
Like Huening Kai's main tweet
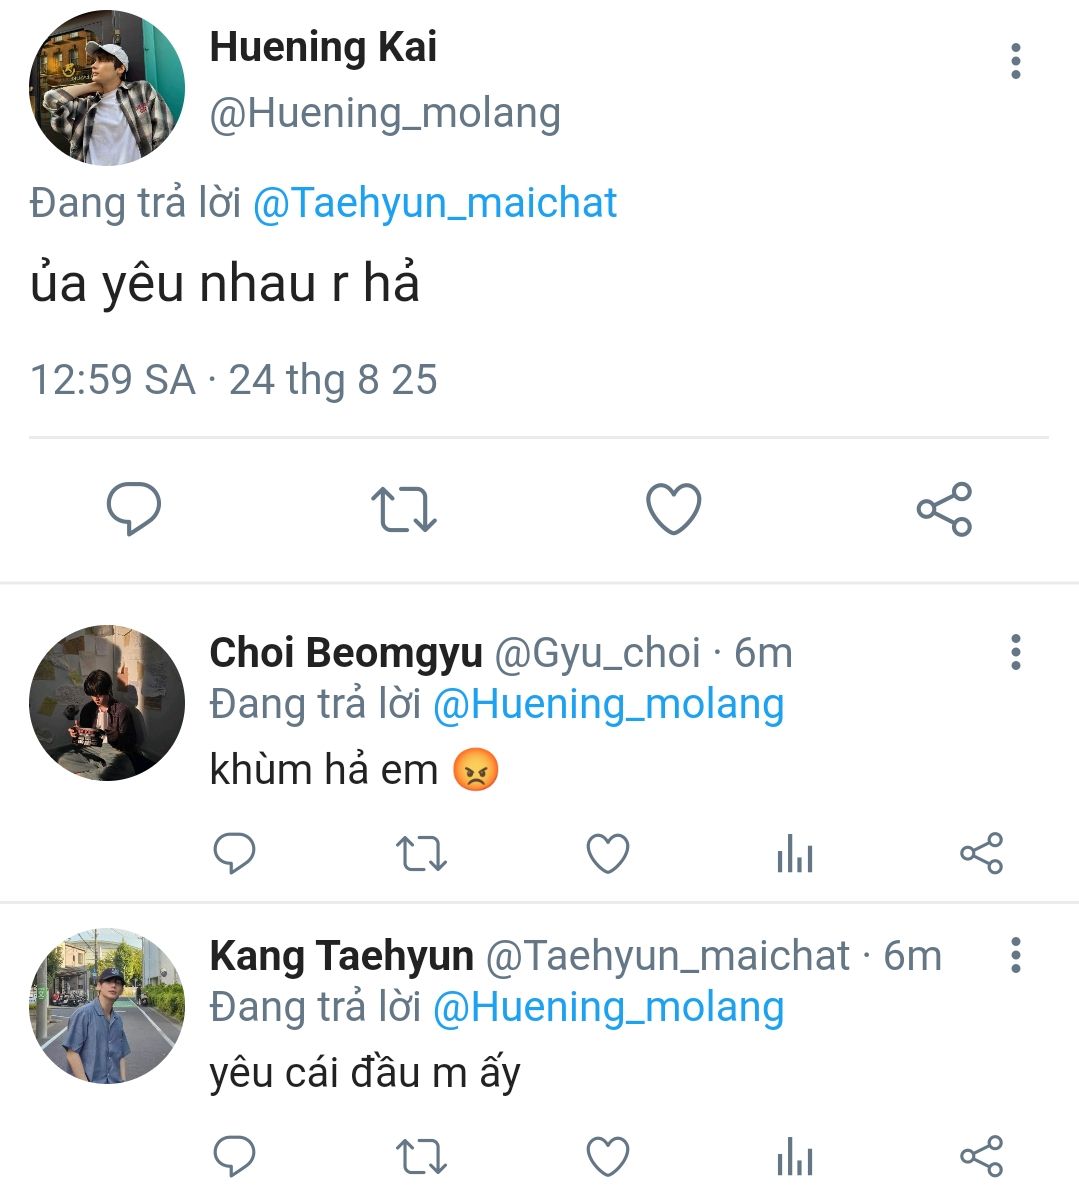(674, 509)
